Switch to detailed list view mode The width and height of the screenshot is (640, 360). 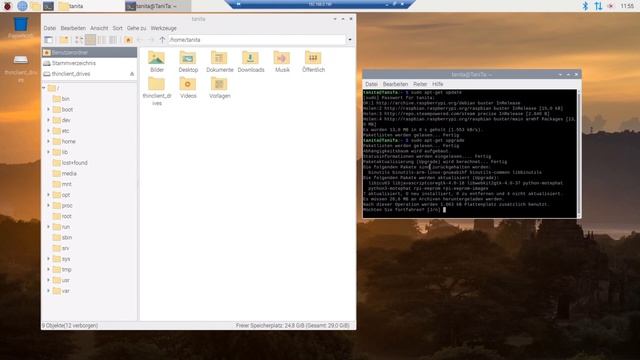point(113,40)
